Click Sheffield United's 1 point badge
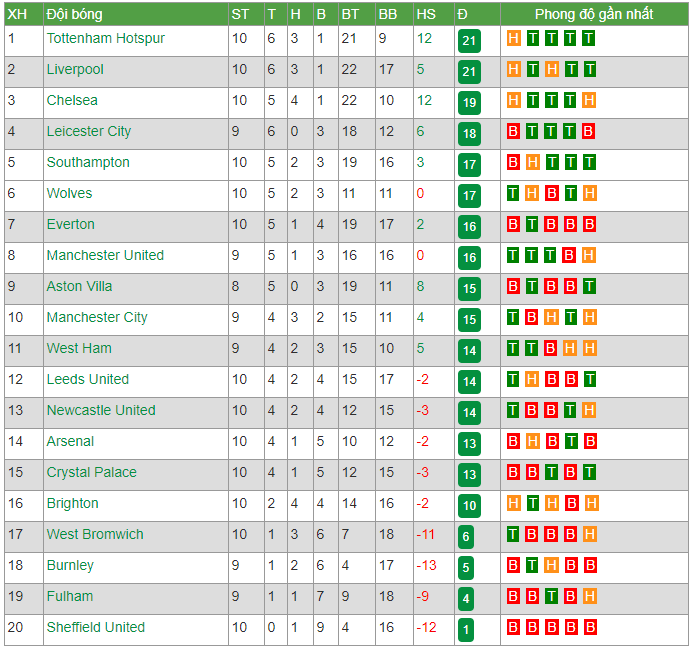This screenshot has height=649, width=692. tap(466, 630)
